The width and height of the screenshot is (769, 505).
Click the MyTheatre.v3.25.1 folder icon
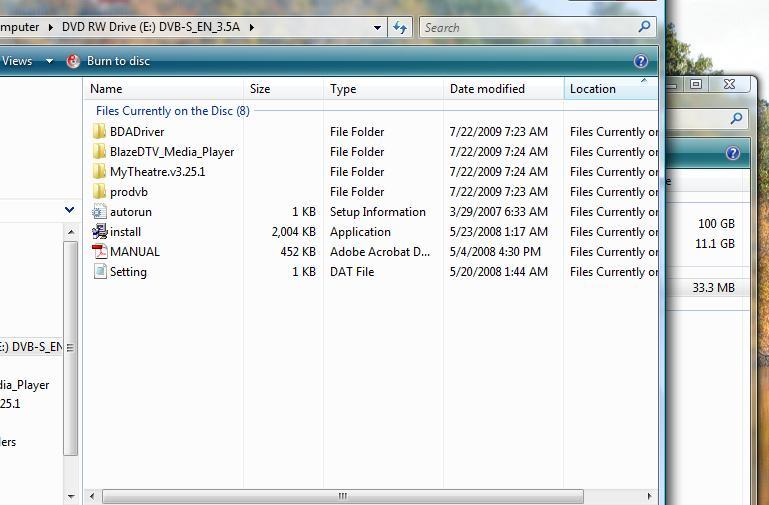[x=99, y=172]
